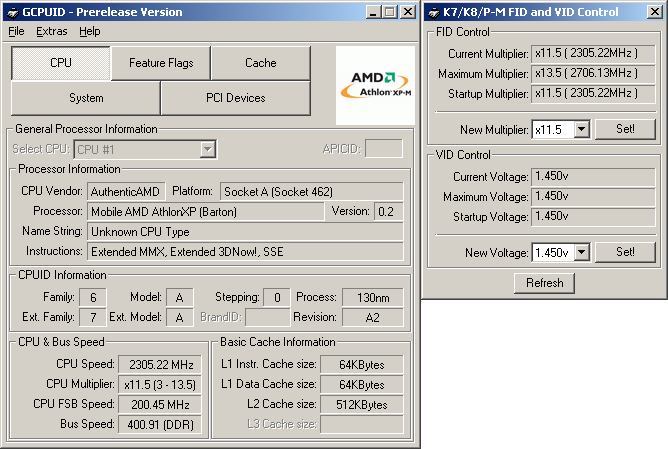Click the Set! button for New Voltage

pyautogui.click(x=625, y=252)
